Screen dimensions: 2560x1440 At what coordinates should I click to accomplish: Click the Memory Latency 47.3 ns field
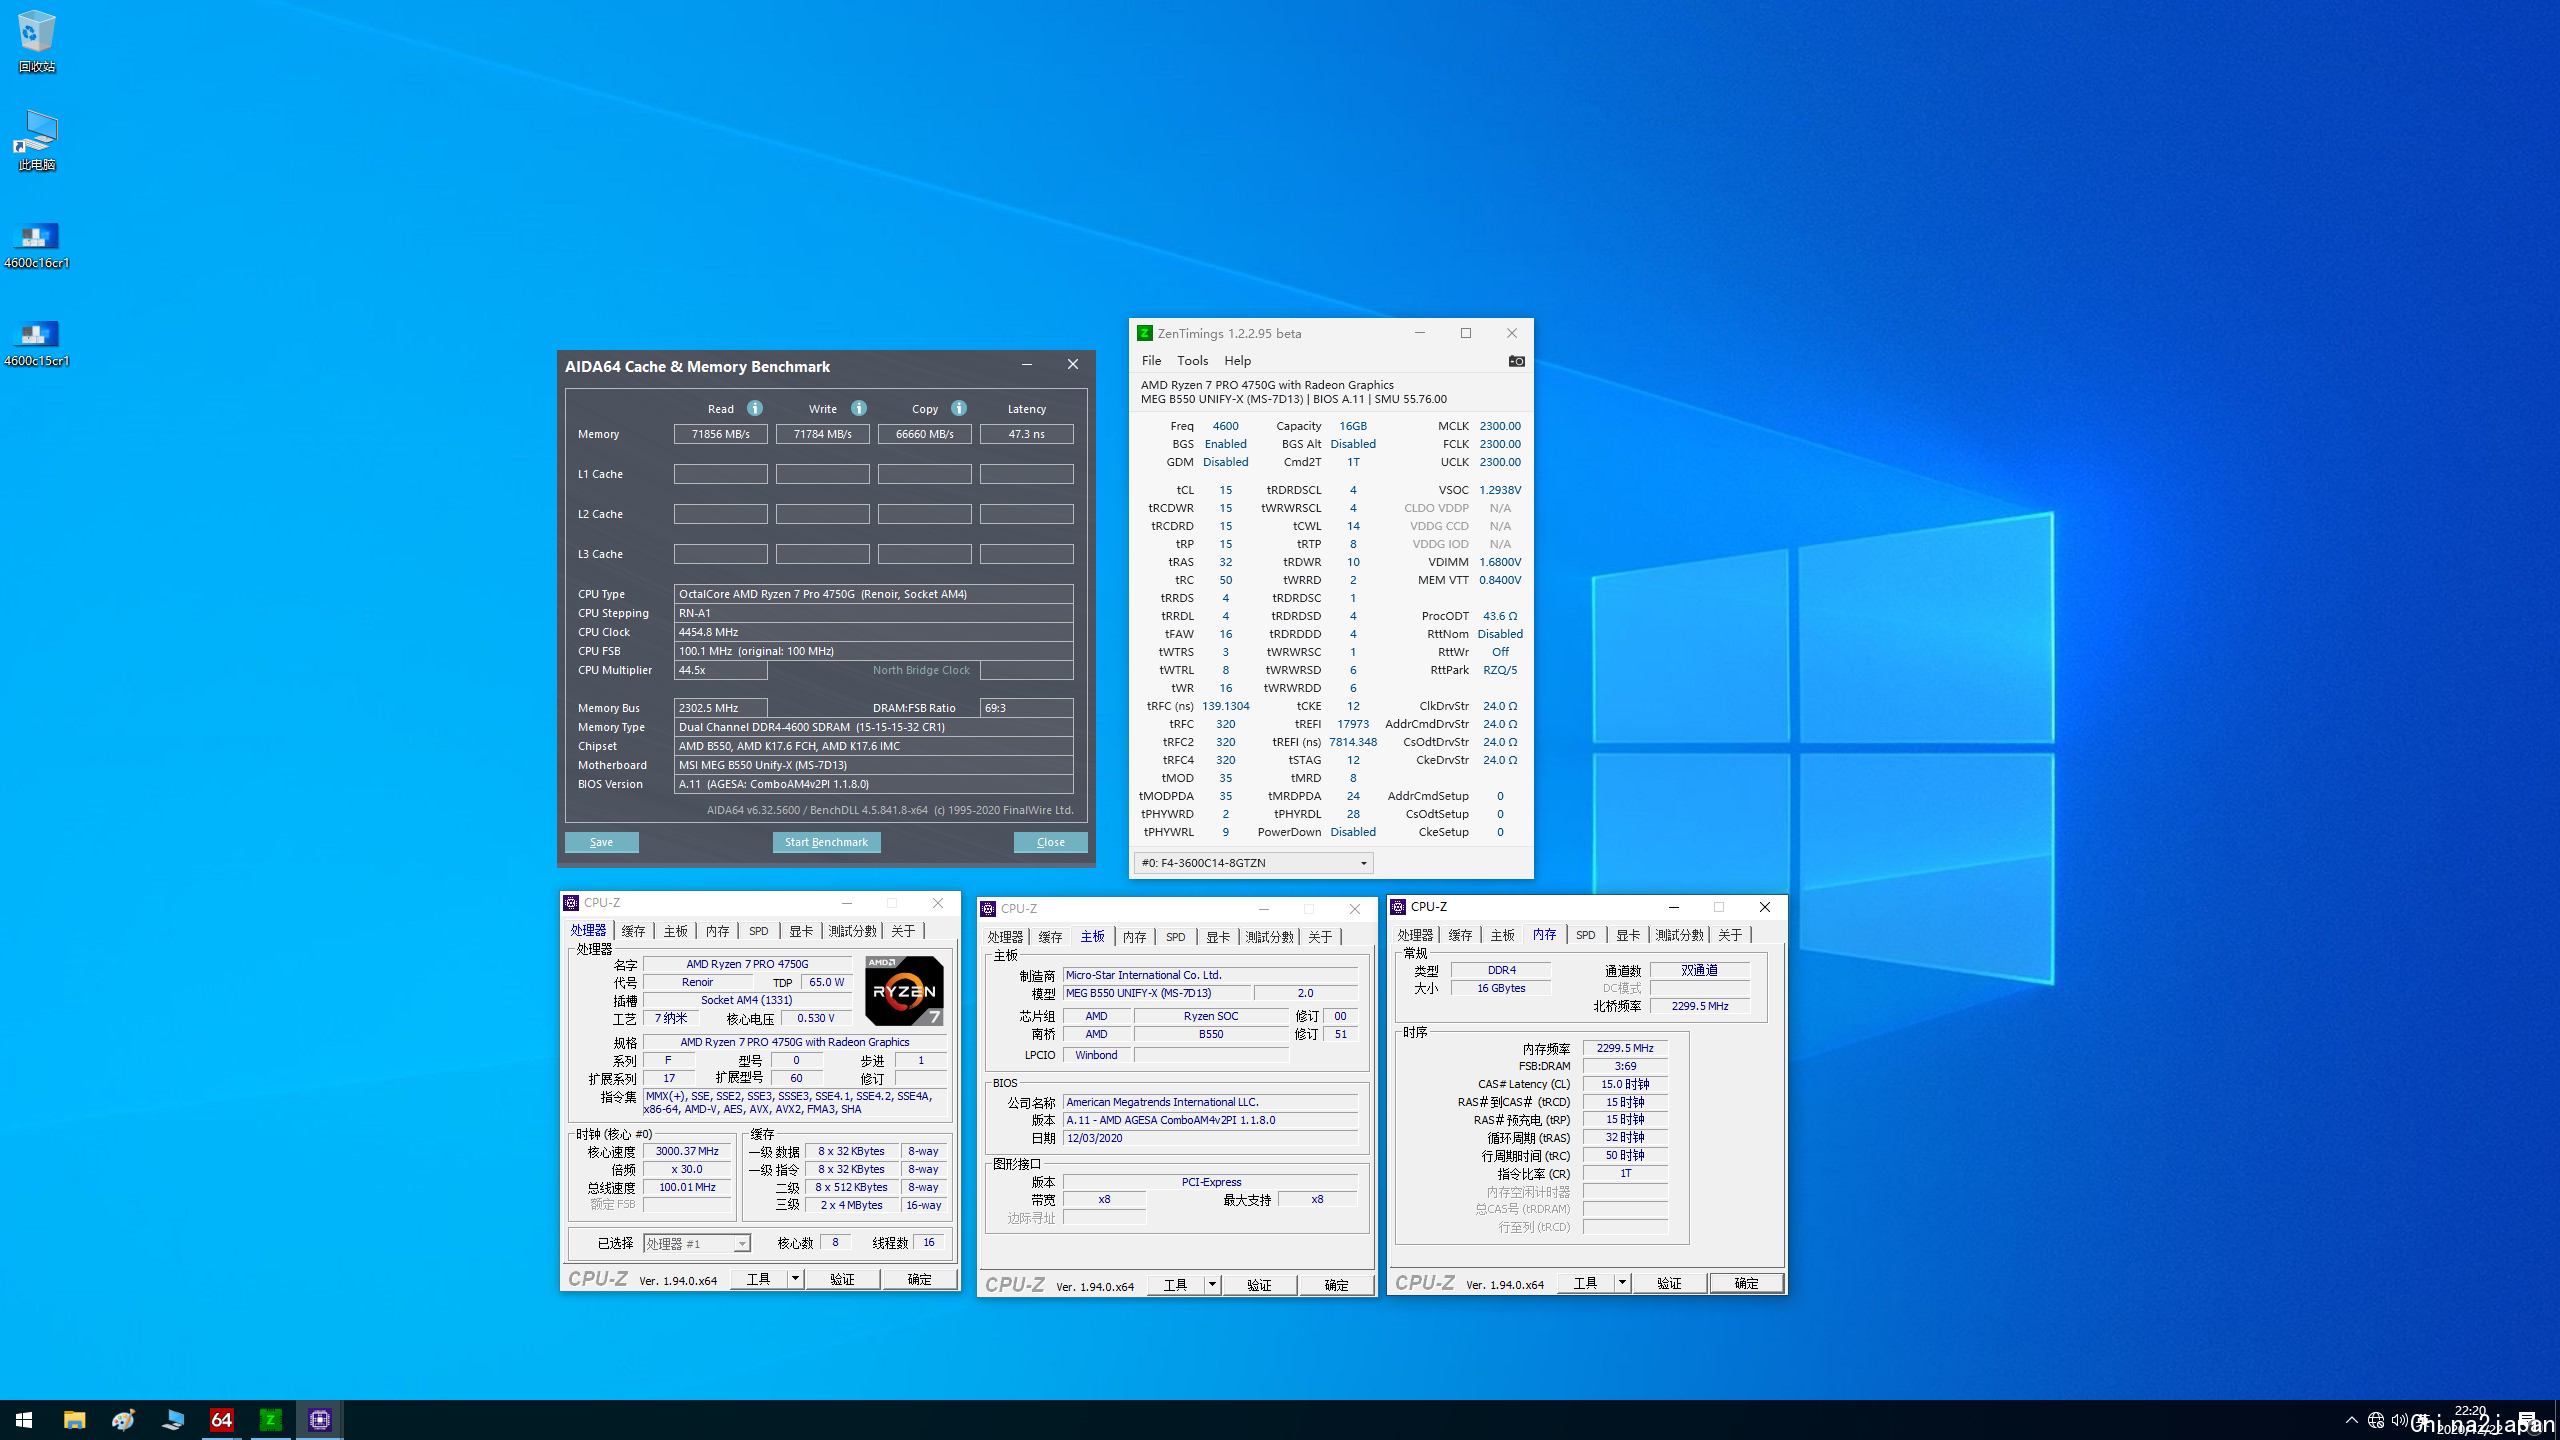point(1026,434)
